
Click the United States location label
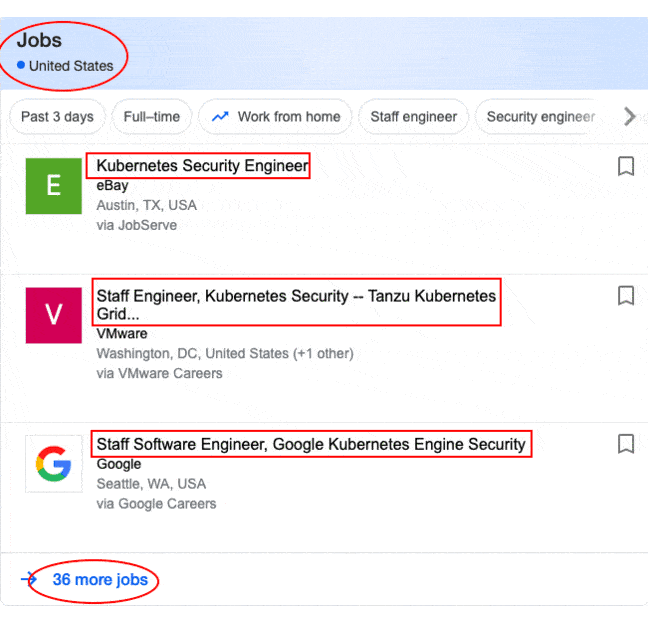coord(71,66)
